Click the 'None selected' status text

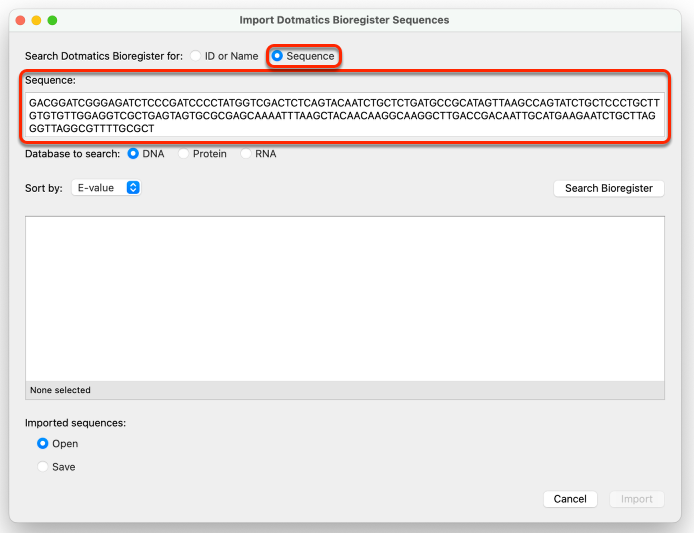(60, 390)
